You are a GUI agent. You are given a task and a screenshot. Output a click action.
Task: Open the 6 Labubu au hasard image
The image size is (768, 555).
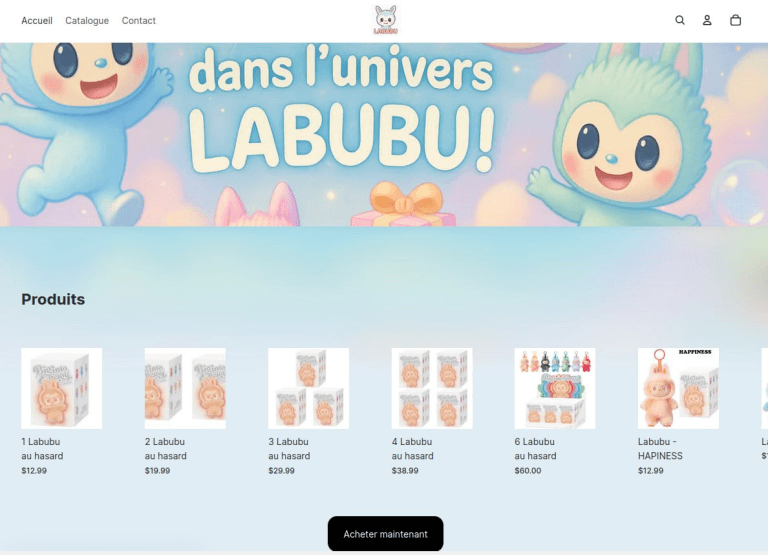coord(555,388)
